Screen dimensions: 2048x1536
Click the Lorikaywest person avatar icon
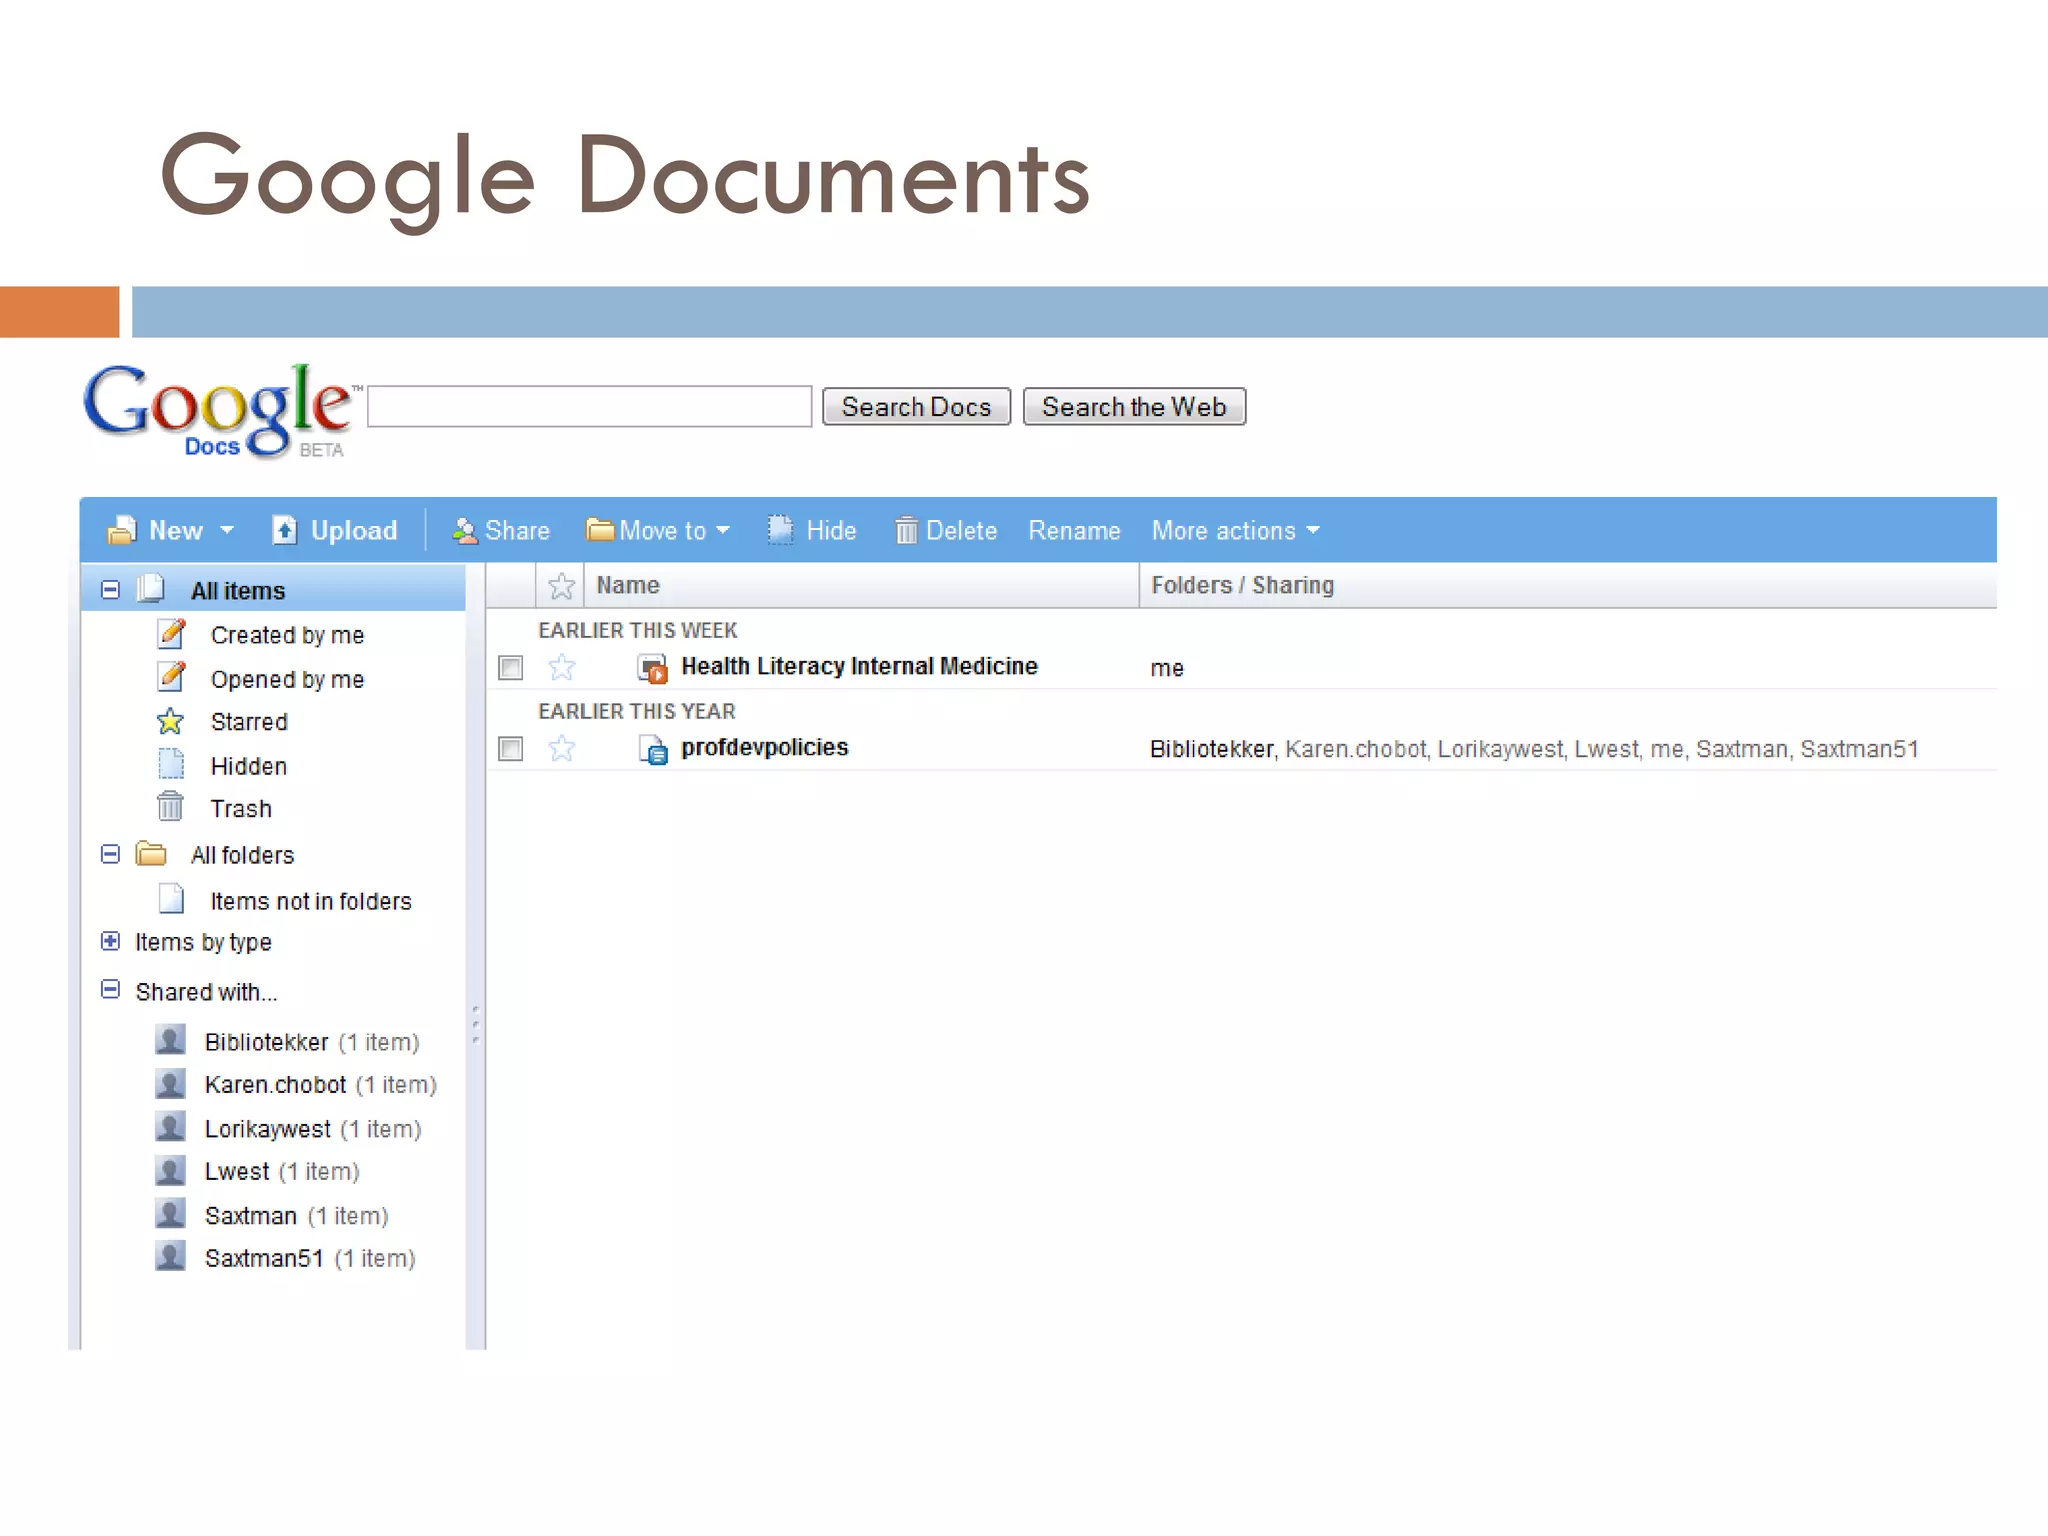point(171,1127)
